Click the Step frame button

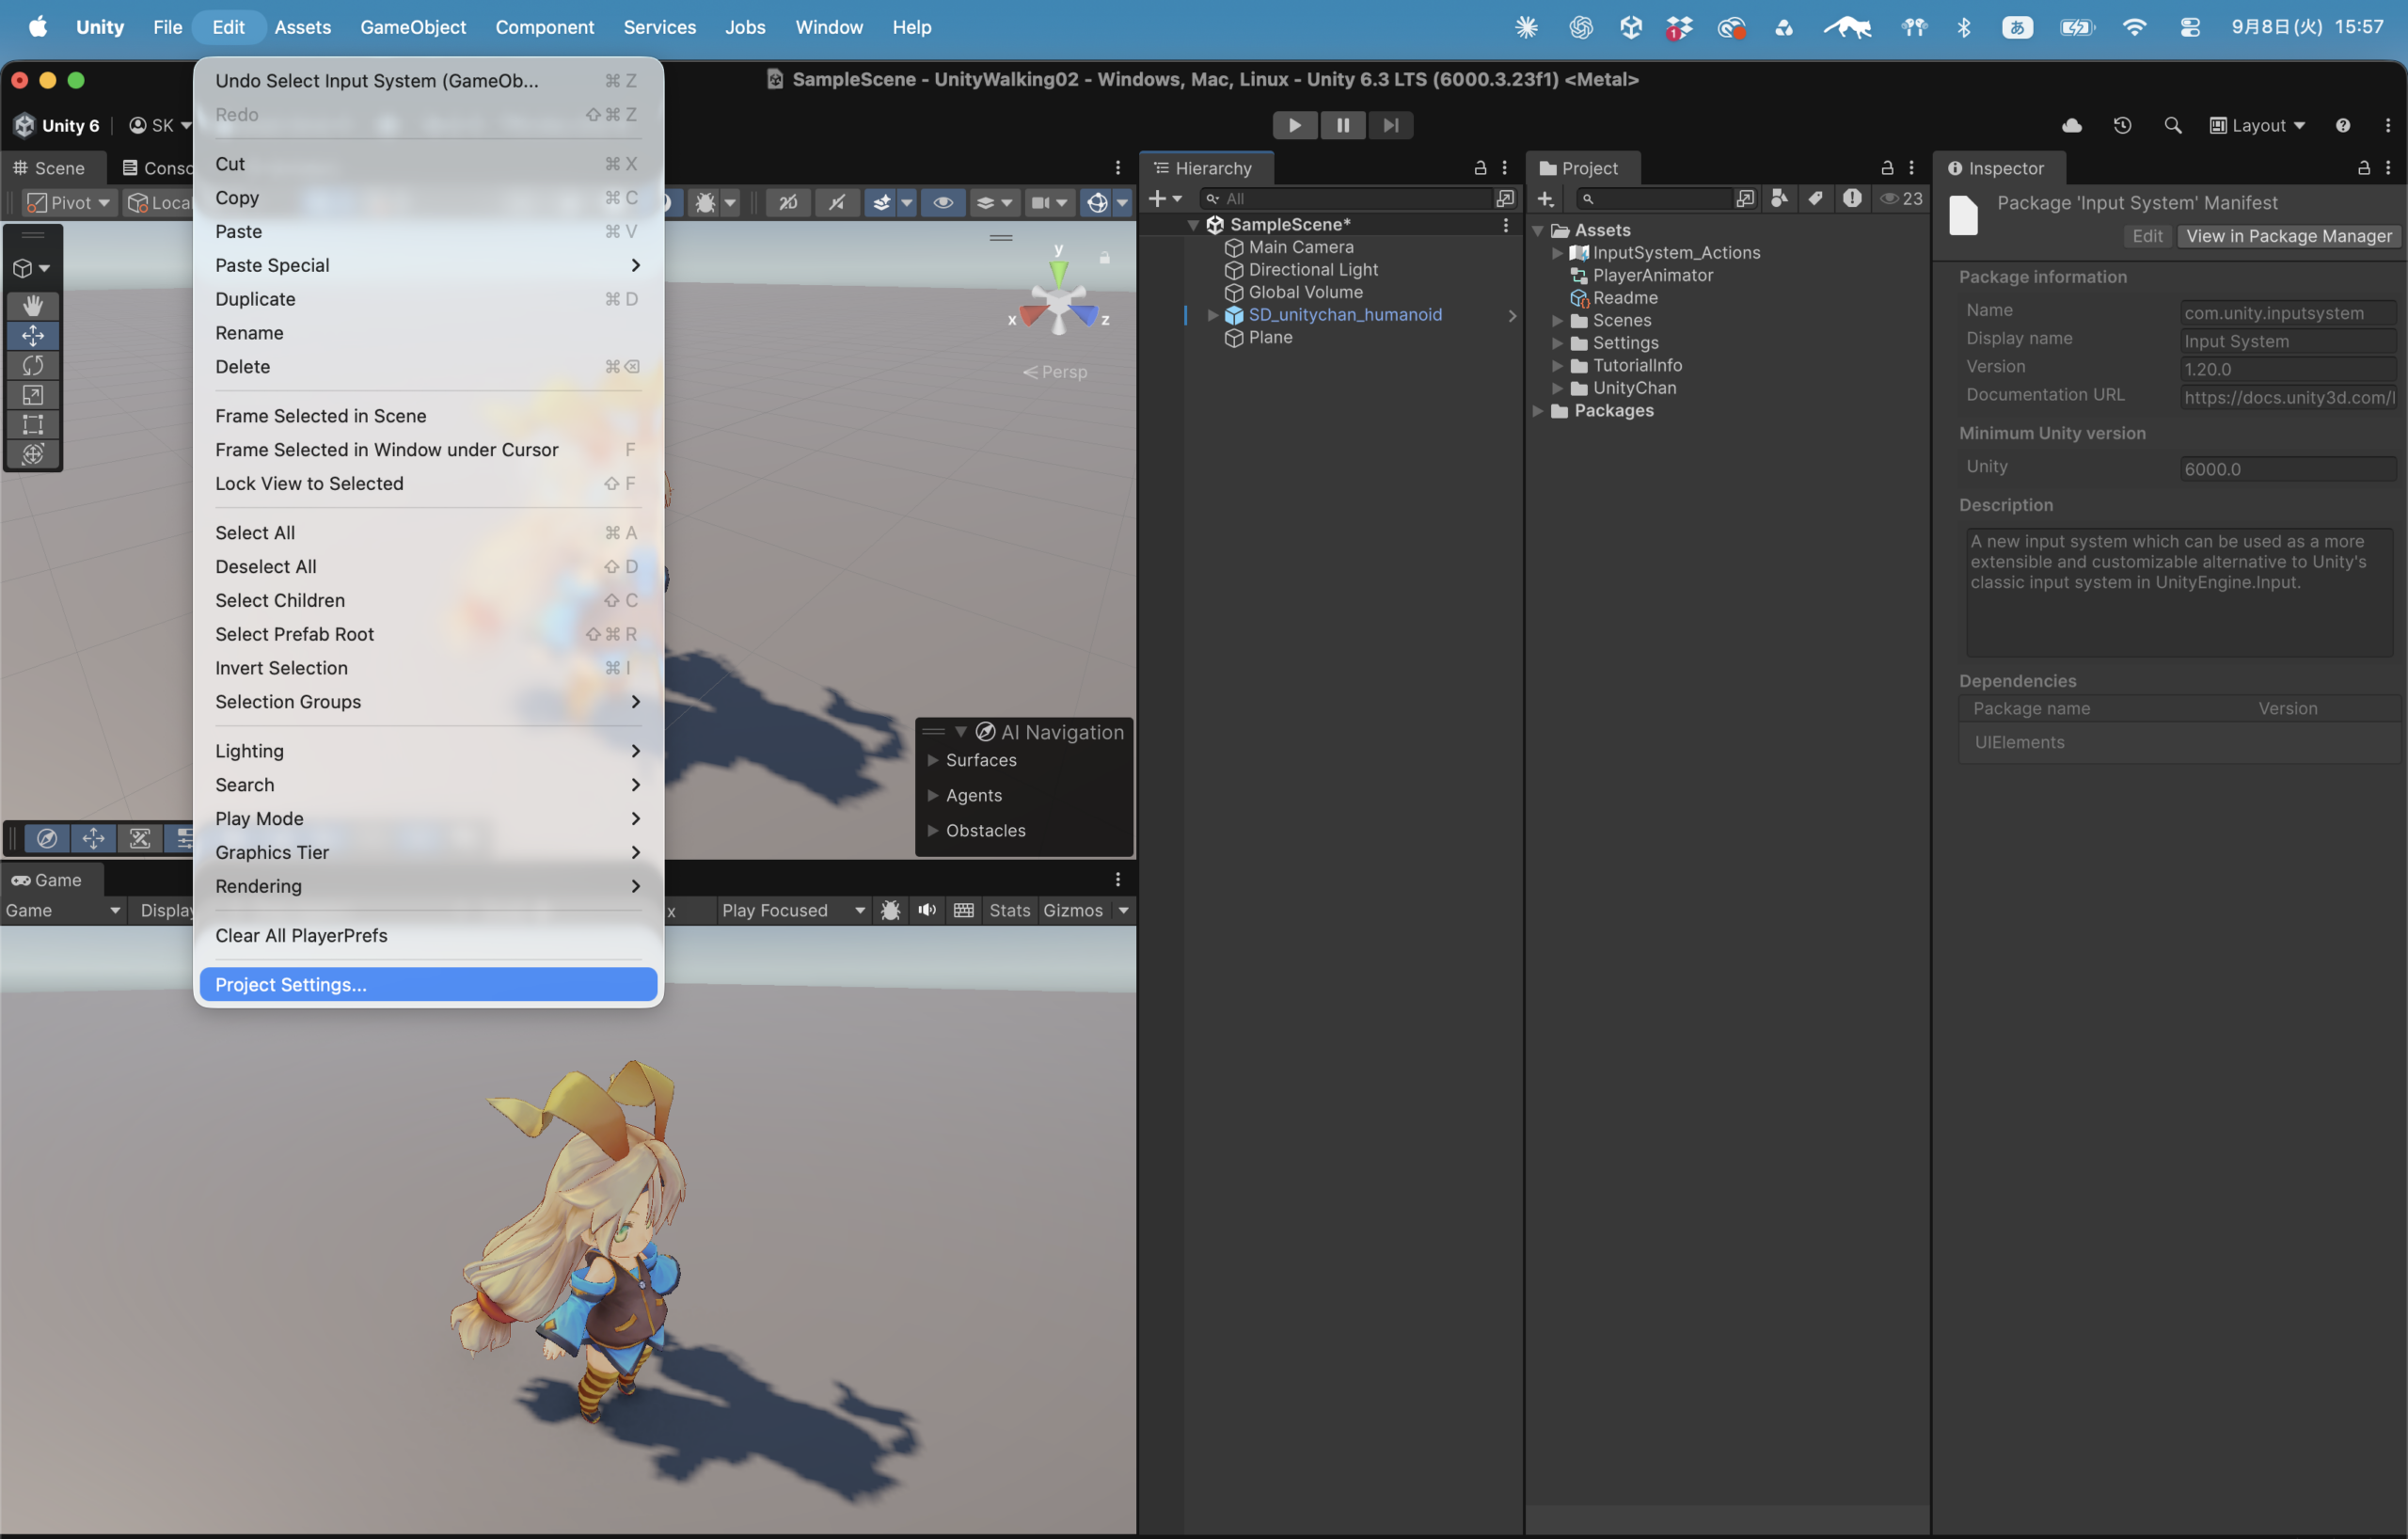pyautogui.click(x=1390, y=125)
